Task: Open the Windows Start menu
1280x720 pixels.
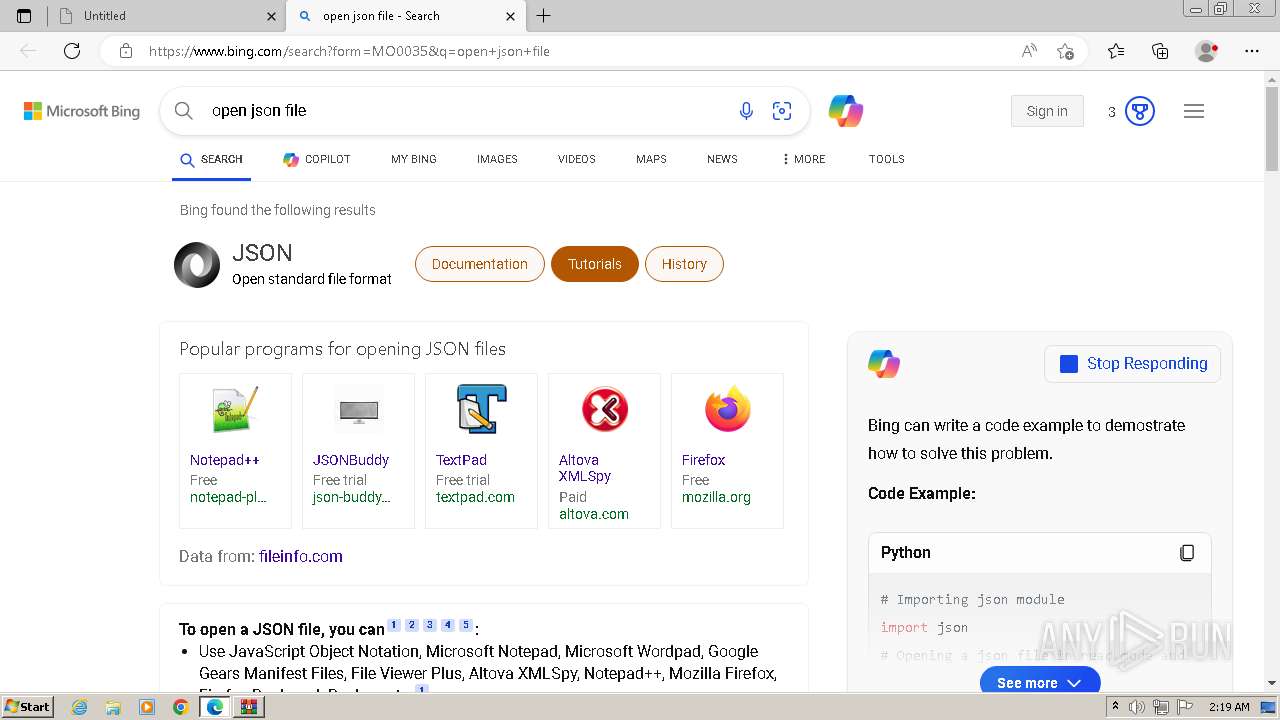Action: (28, 707)
